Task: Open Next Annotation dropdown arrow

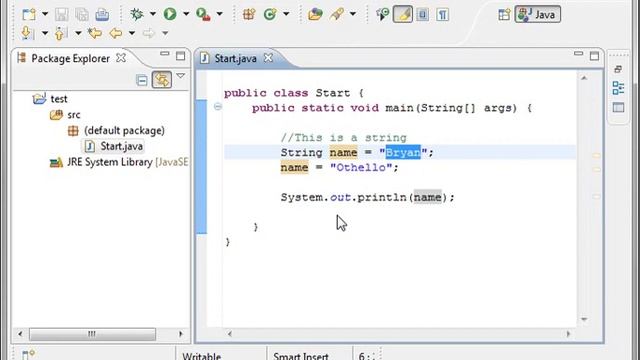Action: (44, 33)
